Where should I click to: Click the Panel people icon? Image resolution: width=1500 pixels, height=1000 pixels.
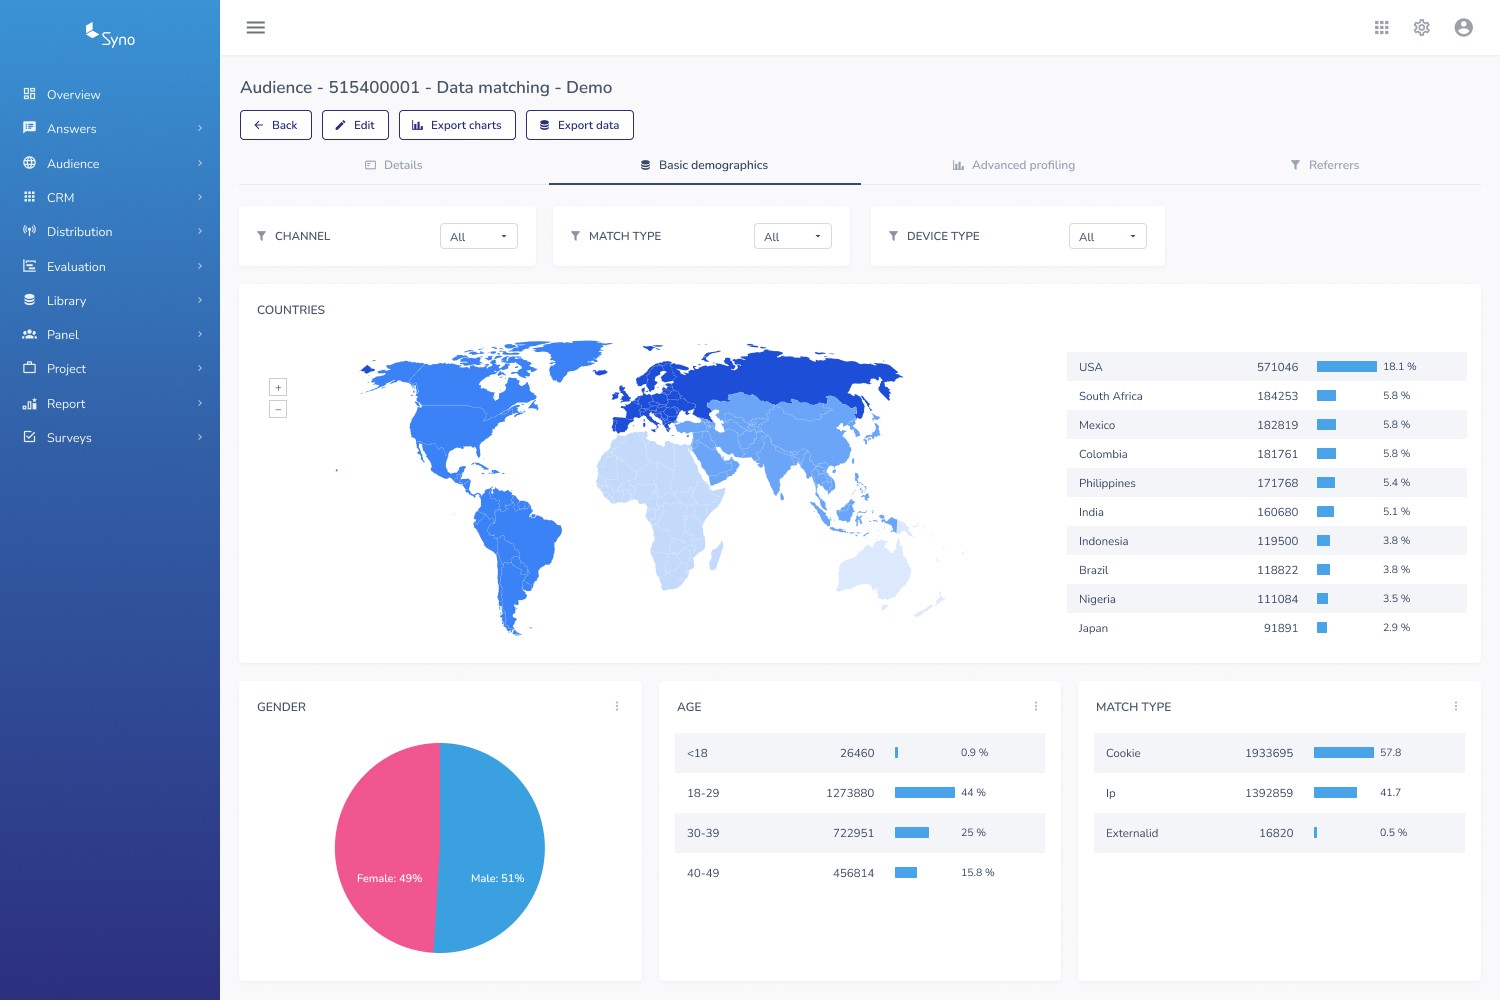(x=29, y=334)
